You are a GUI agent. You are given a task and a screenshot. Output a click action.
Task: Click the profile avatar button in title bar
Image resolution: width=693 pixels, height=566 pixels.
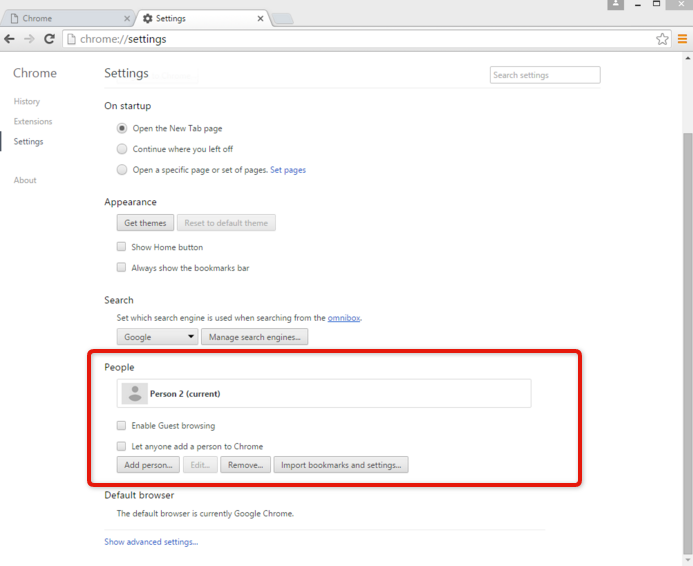tap(616, 4)
